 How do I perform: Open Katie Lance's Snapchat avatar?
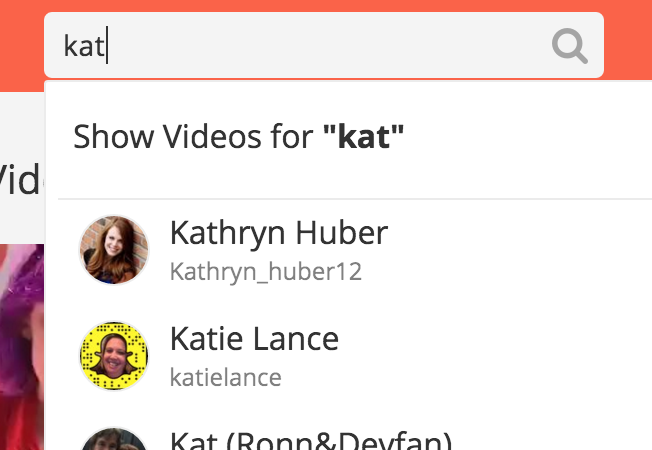pos(114,356)
